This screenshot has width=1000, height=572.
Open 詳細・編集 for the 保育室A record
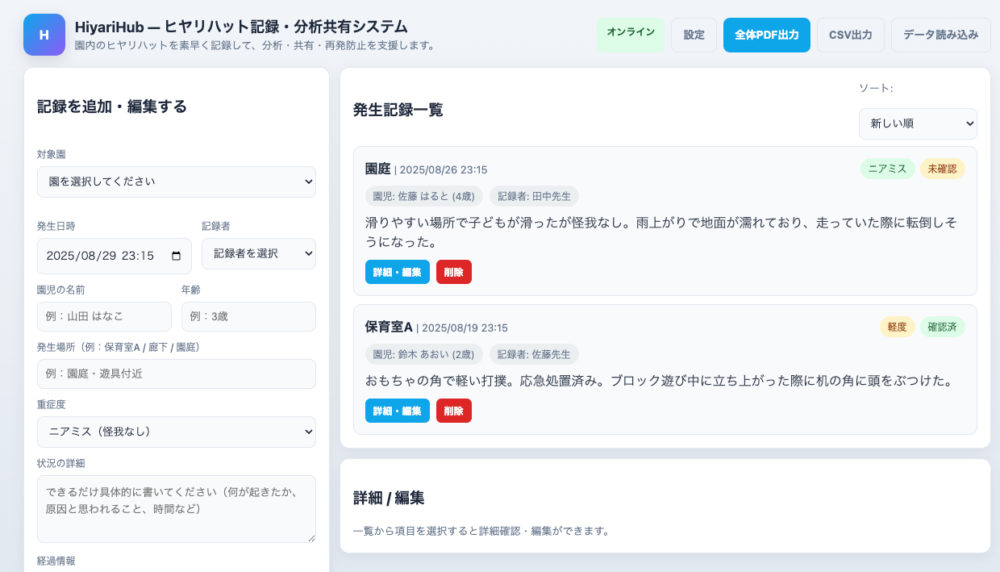click(x=397, y=411)
